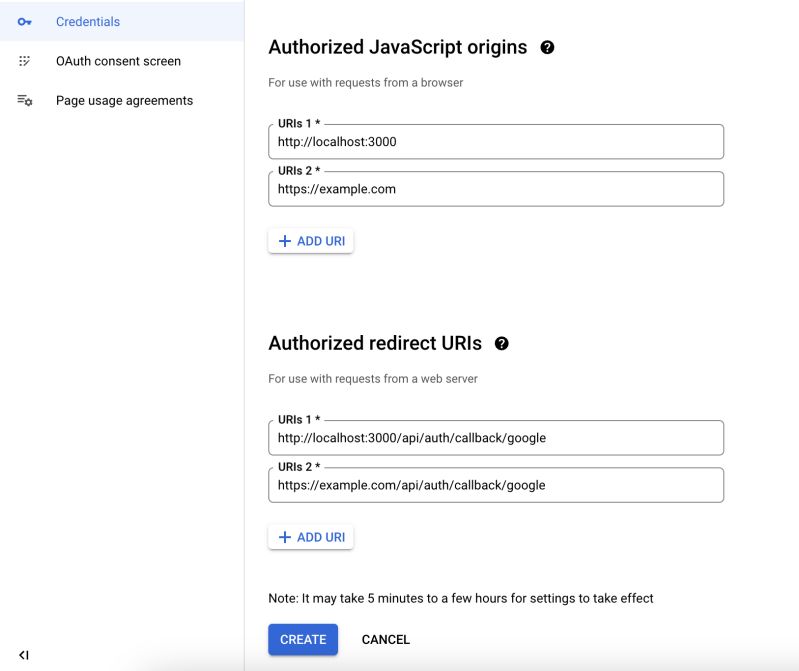Click the example.com callback redirect URI field

pyautogui.click(x=496, y=485)
